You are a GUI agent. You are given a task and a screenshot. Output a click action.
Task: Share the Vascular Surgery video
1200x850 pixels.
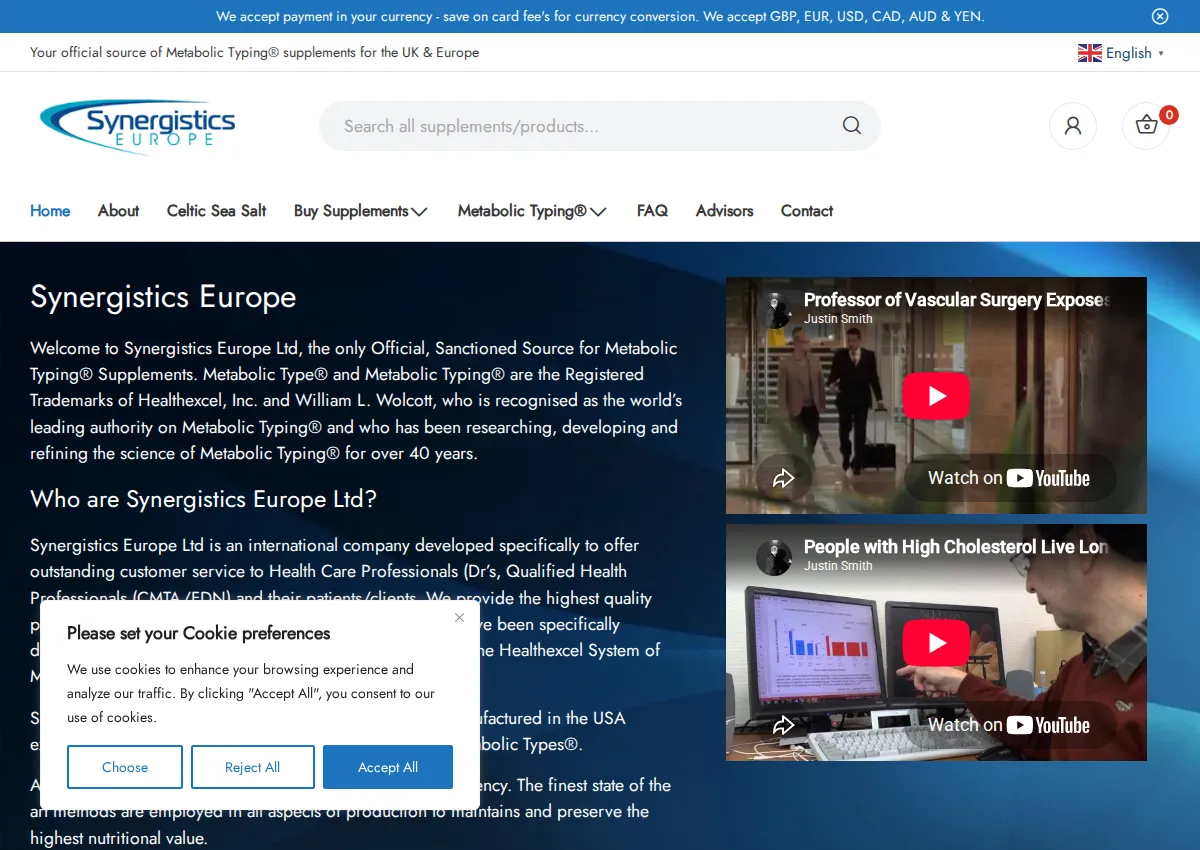(x=784, y=478)
